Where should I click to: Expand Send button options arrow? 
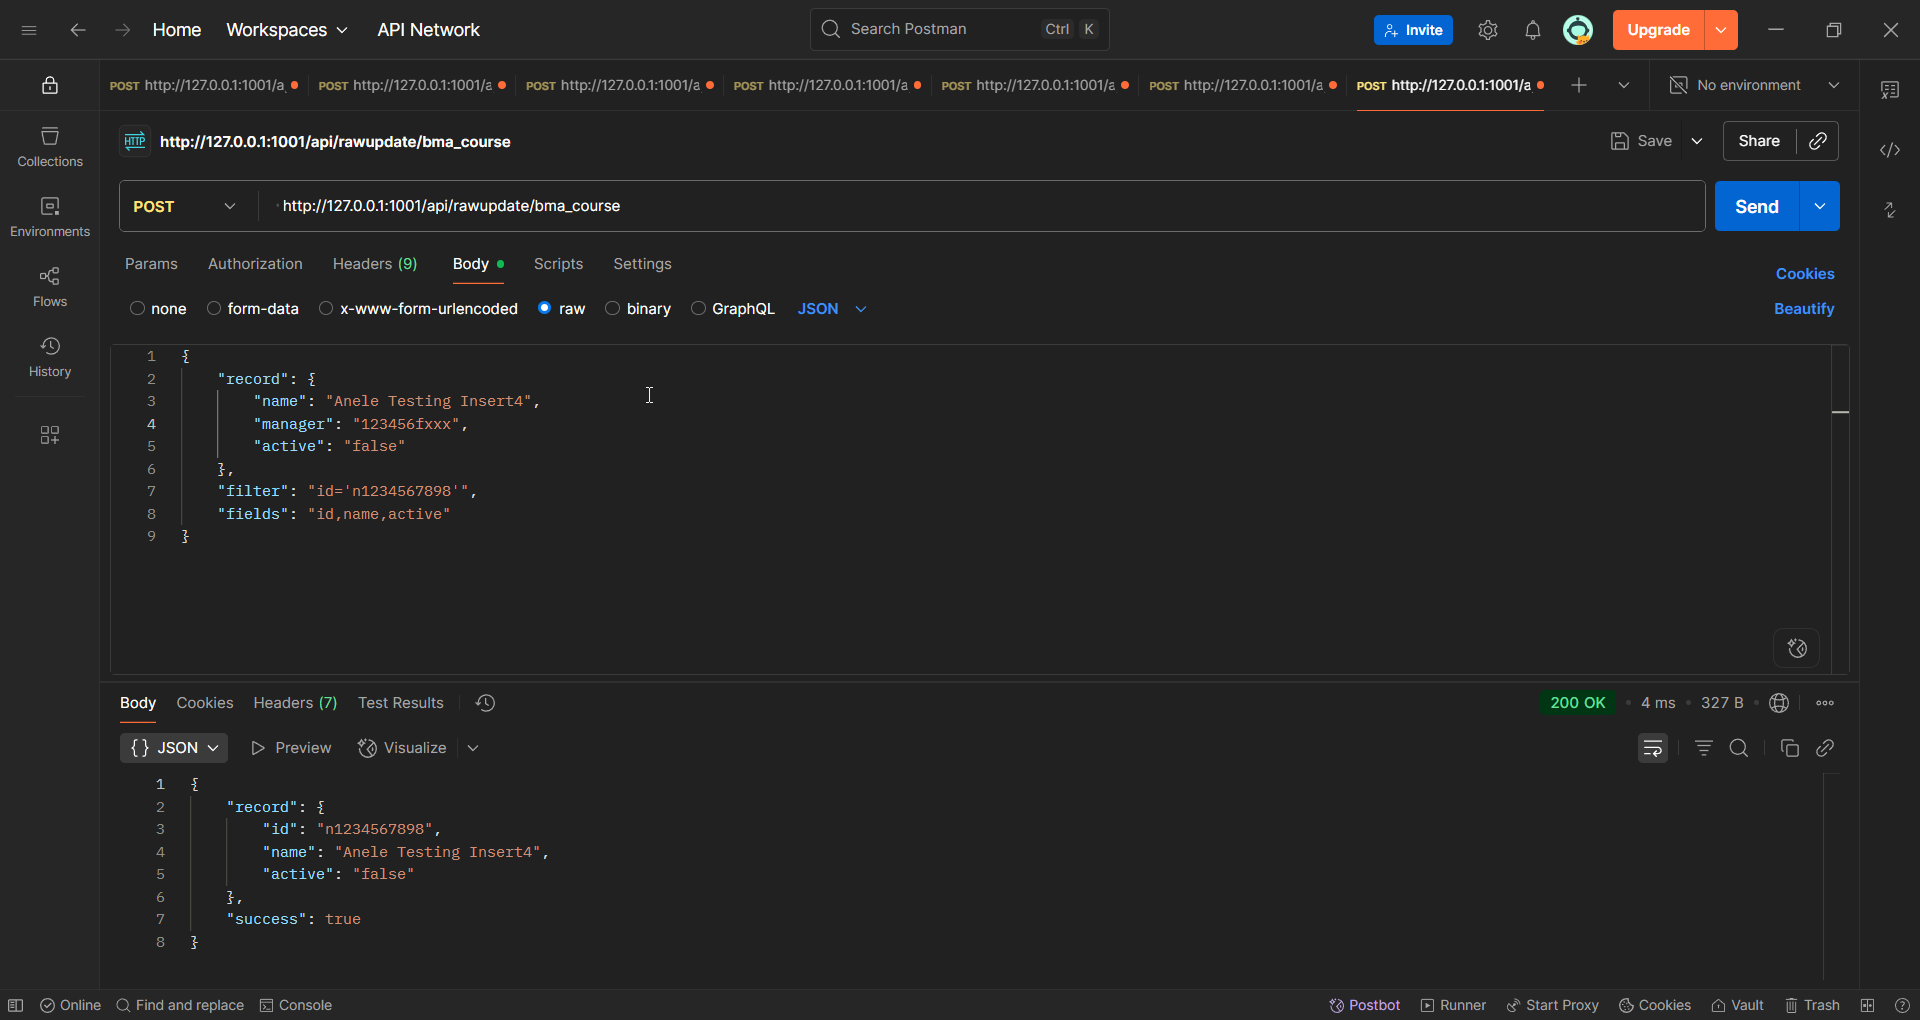coord(1820,206)
